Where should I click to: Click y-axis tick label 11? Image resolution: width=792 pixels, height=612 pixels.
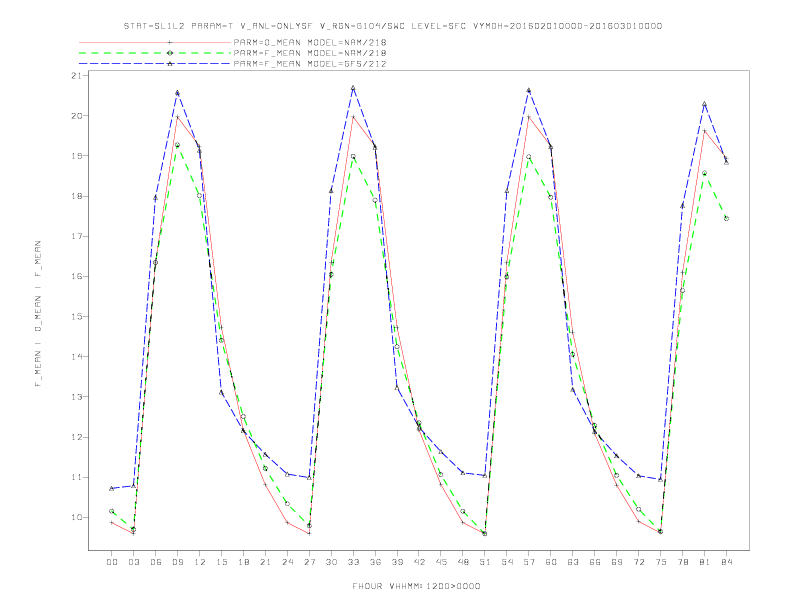coord(76,477)
